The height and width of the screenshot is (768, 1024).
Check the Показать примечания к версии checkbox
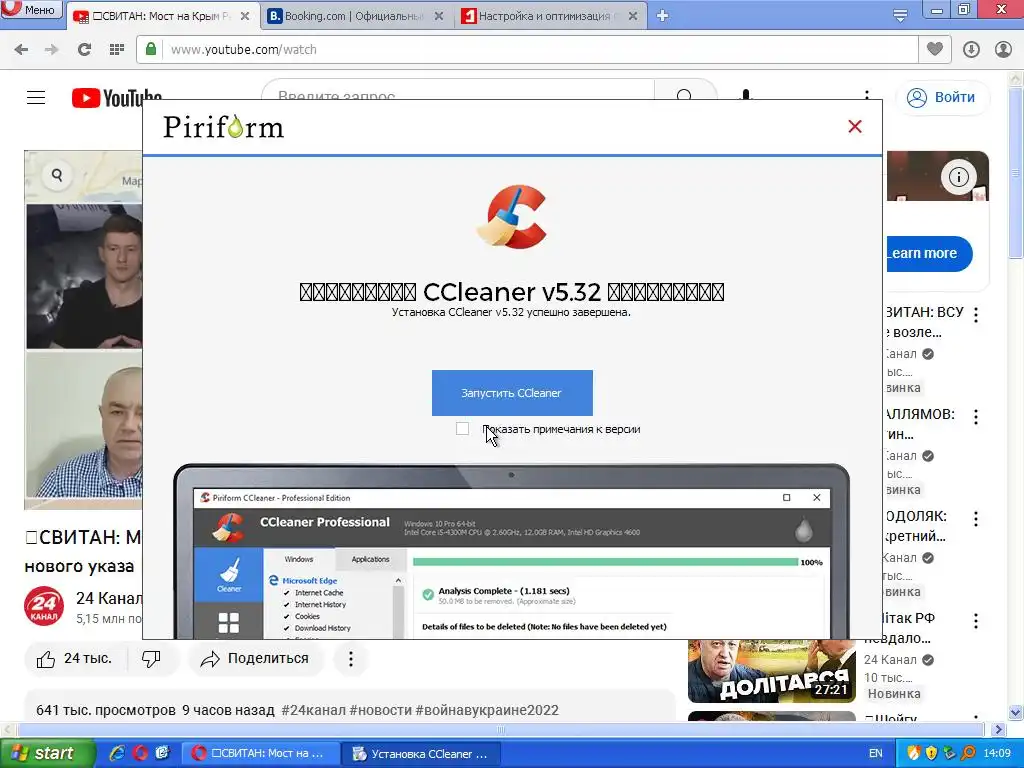(x=462, y=428)
